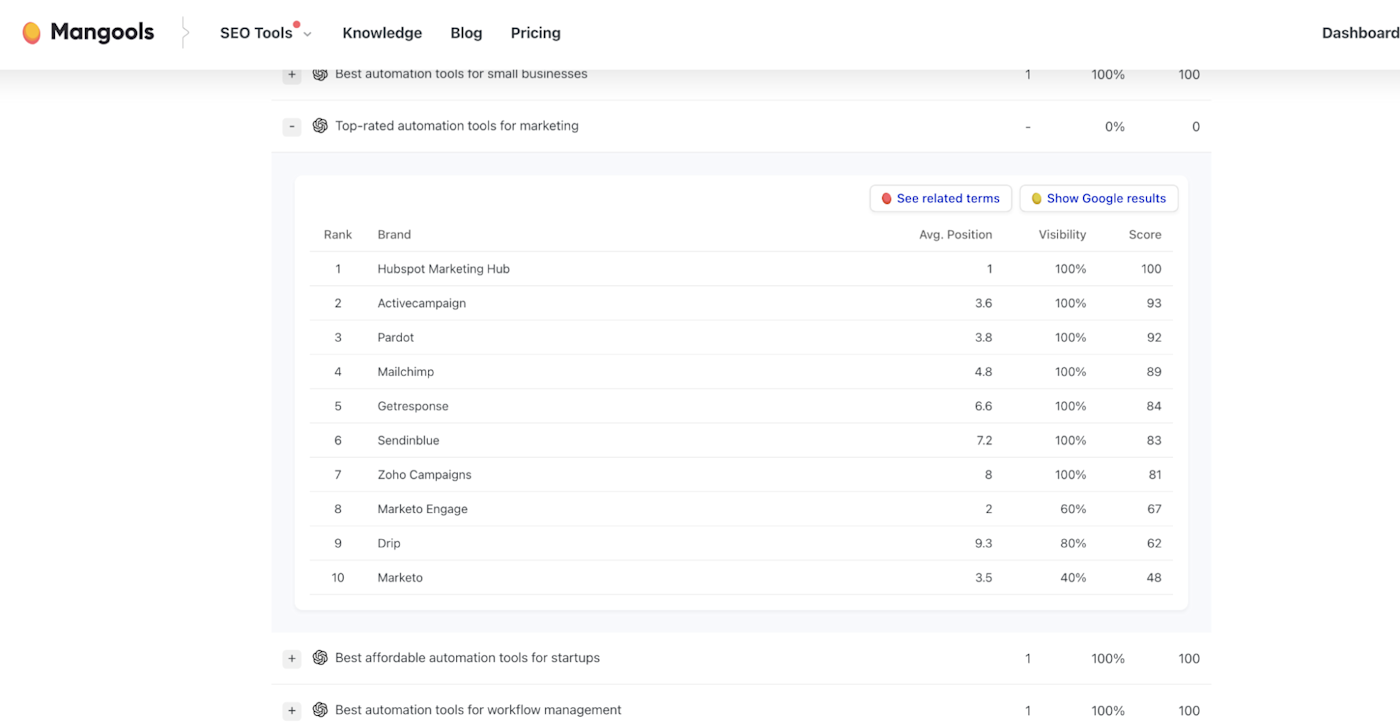This screenshot has width=1400, height=726.
Task: Click Best automation tools for workflow management text
Action: pos(478,710)
